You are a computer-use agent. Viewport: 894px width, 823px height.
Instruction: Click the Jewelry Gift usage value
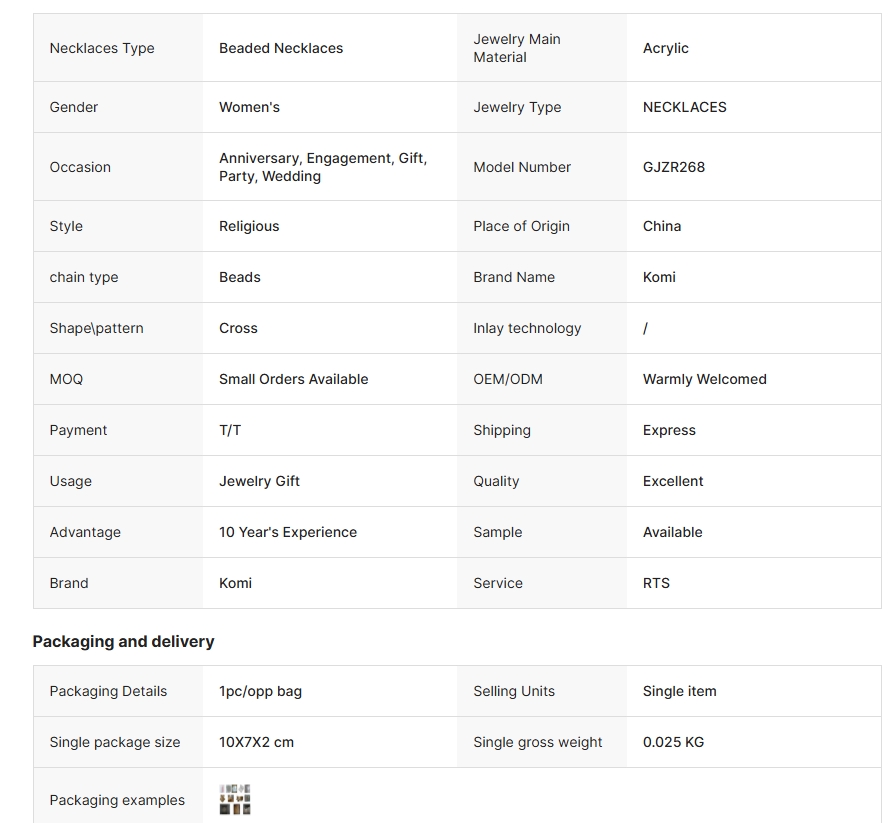[259, 481]
